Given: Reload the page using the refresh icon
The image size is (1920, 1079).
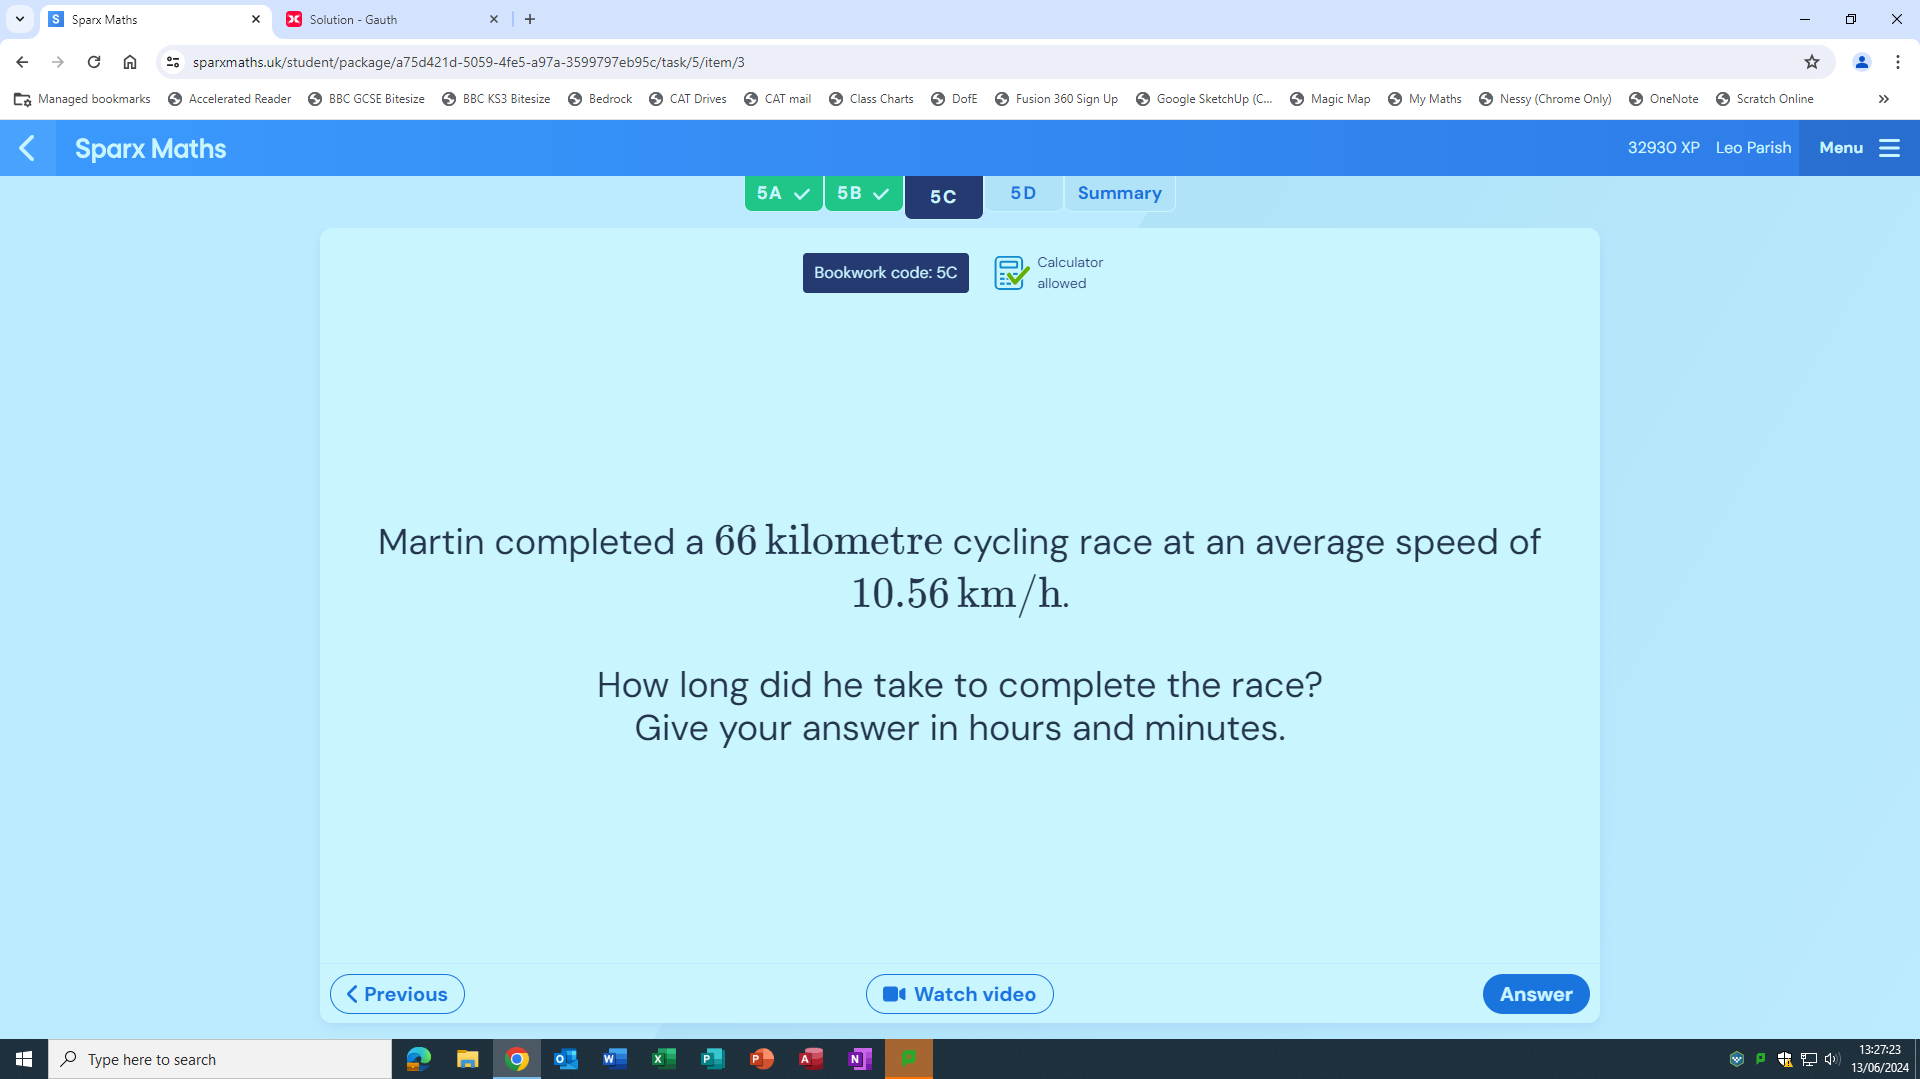Looking at the screenshot, I should pyautogui.click(x=94, y=62).
